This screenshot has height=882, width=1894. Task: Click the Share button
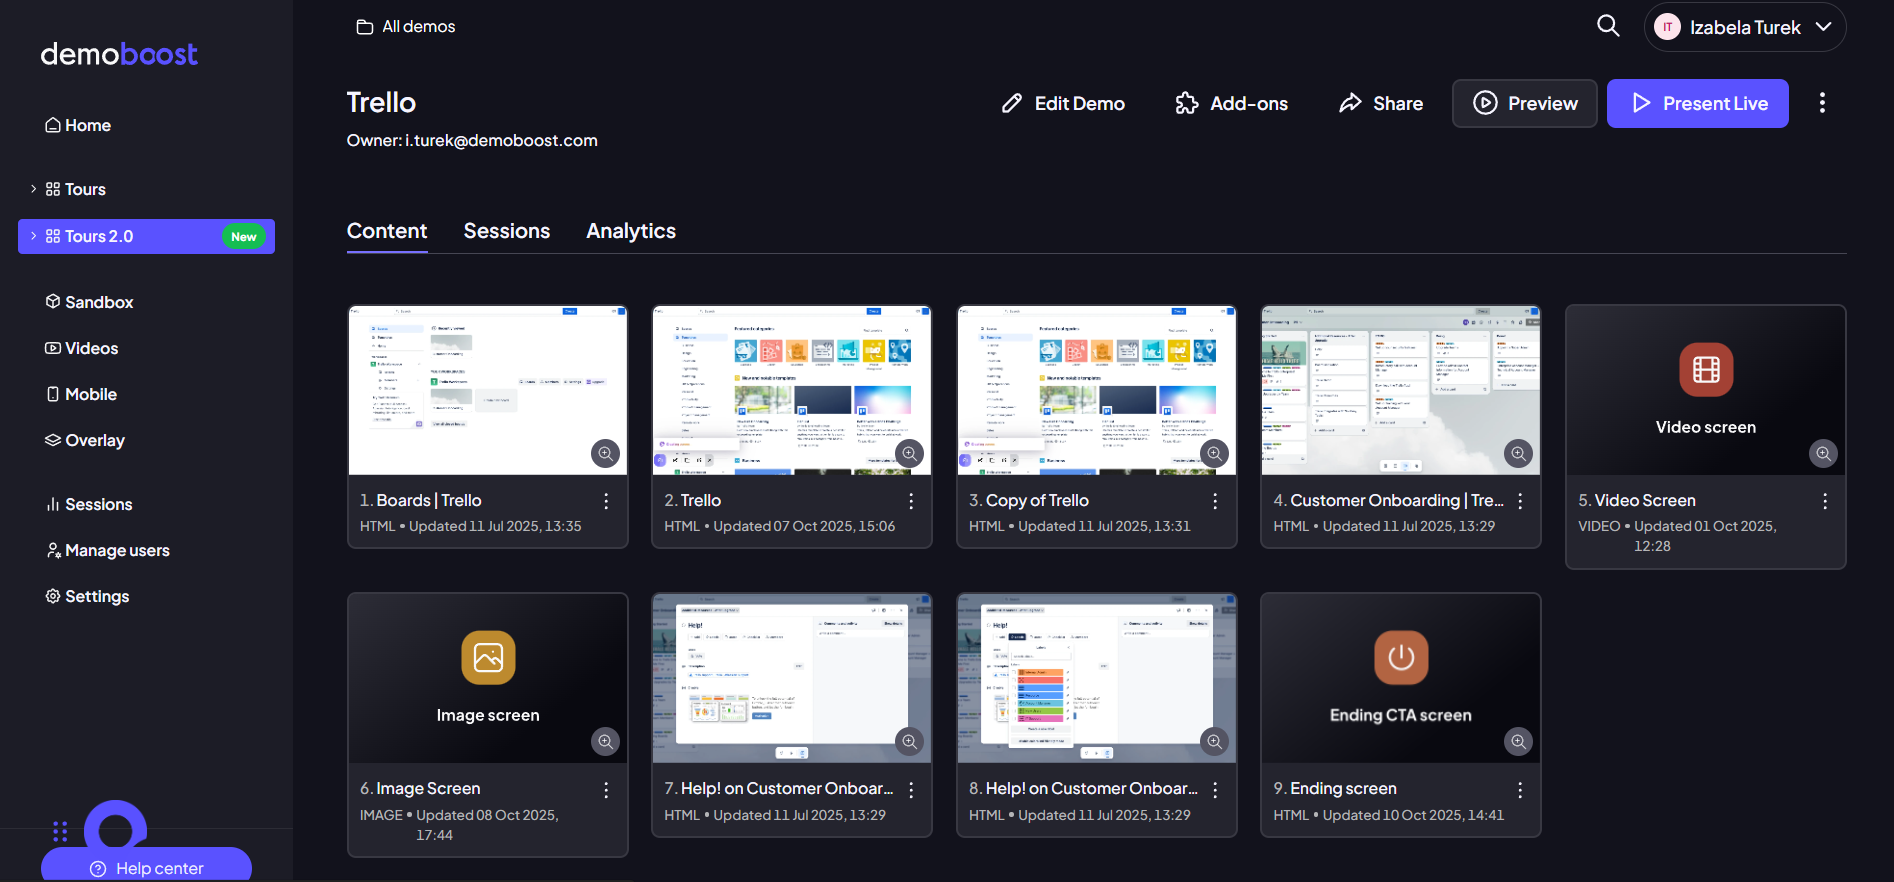tap(1381, 103)
